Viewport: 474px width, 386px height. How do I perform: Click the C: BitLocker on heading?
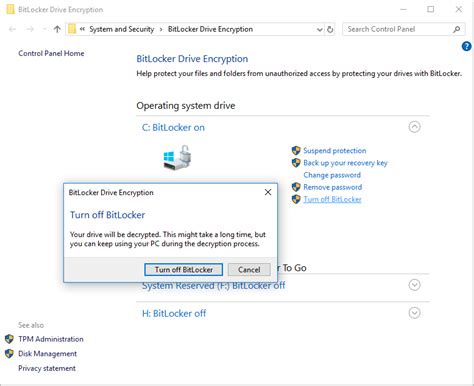click(173, 127)
